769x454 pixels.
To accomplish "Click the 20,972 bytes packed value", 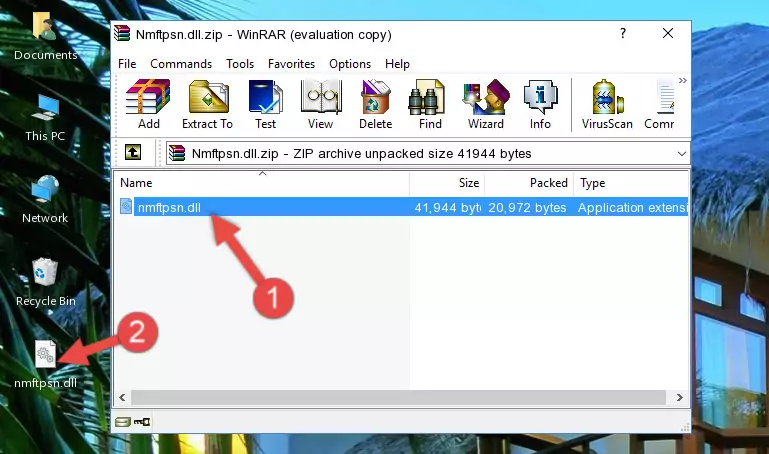I will (x=527, y=207).
